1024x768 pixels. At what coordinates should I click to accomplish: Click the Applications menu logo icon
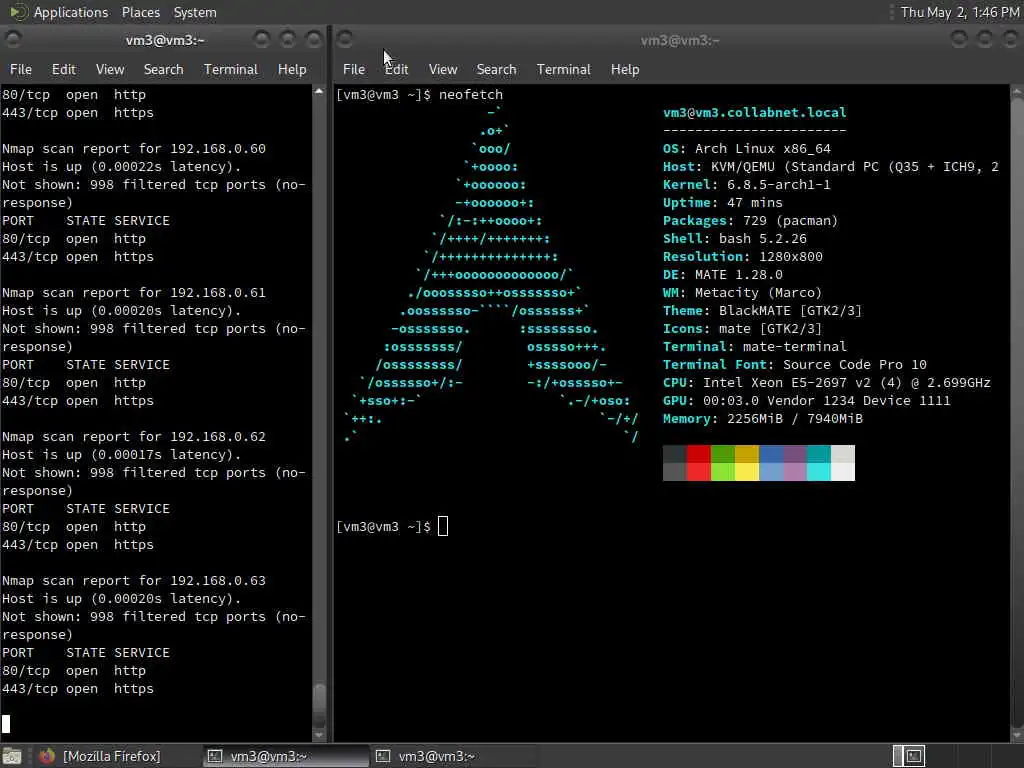pos(18,12)
